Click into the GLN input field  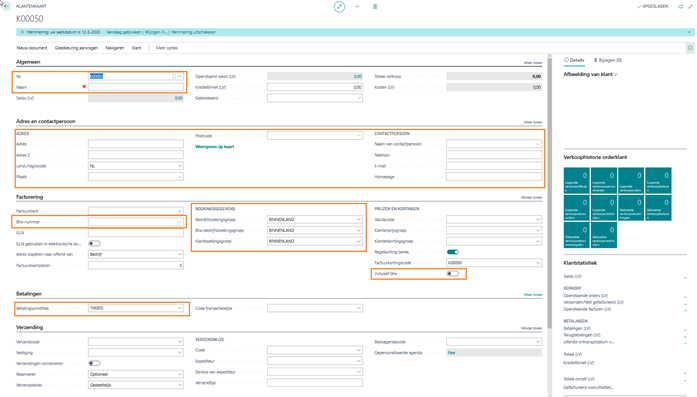pos(136,233)
